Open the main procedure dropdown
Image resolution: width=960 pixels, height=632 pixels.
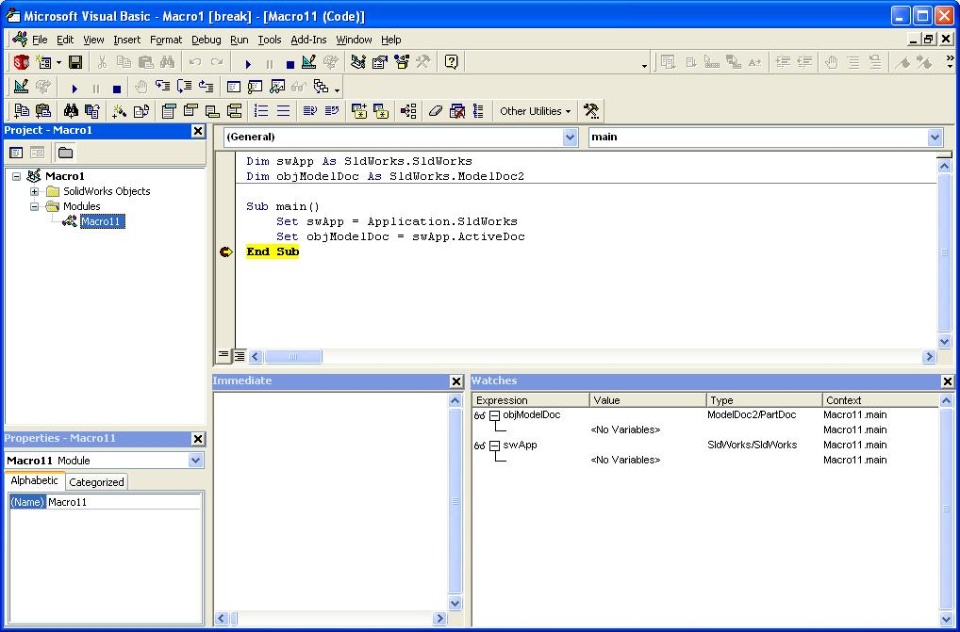(x=934, y=137)
